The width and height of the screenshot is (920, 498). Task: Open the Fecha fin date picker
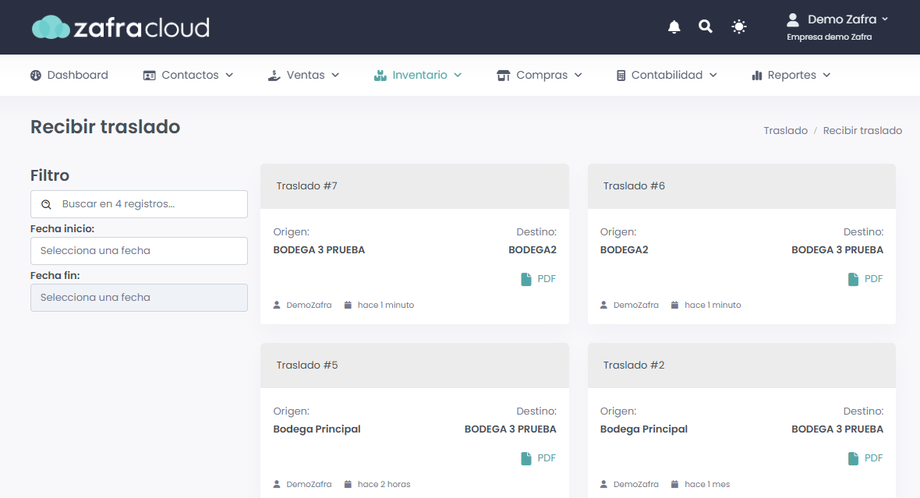(x=139, y=297)
